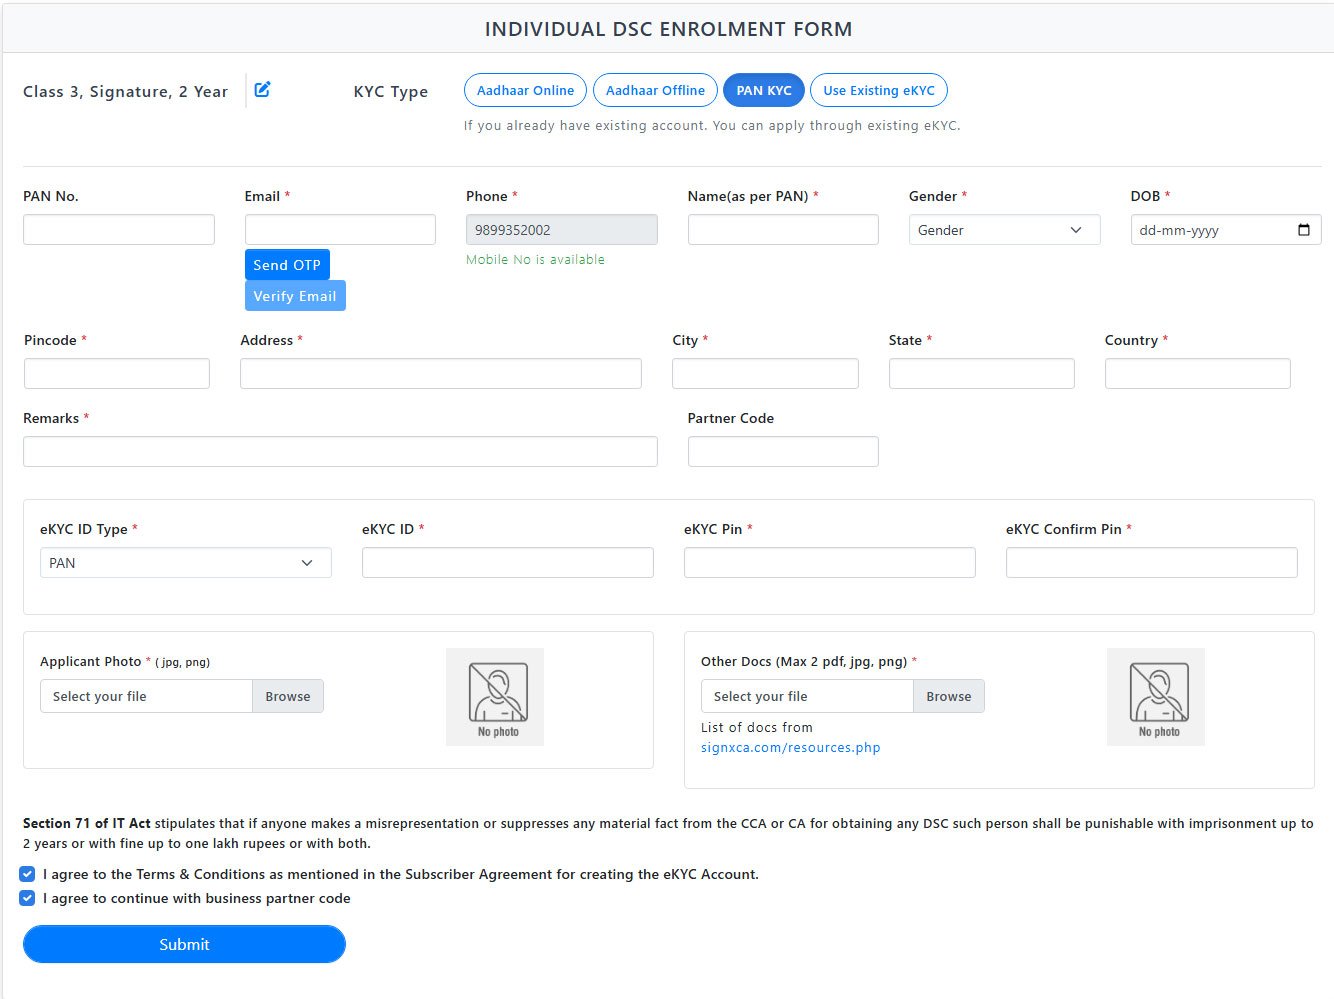Click the Verify Email button
Screen dimensions: 1334x999
pos(295,296)
